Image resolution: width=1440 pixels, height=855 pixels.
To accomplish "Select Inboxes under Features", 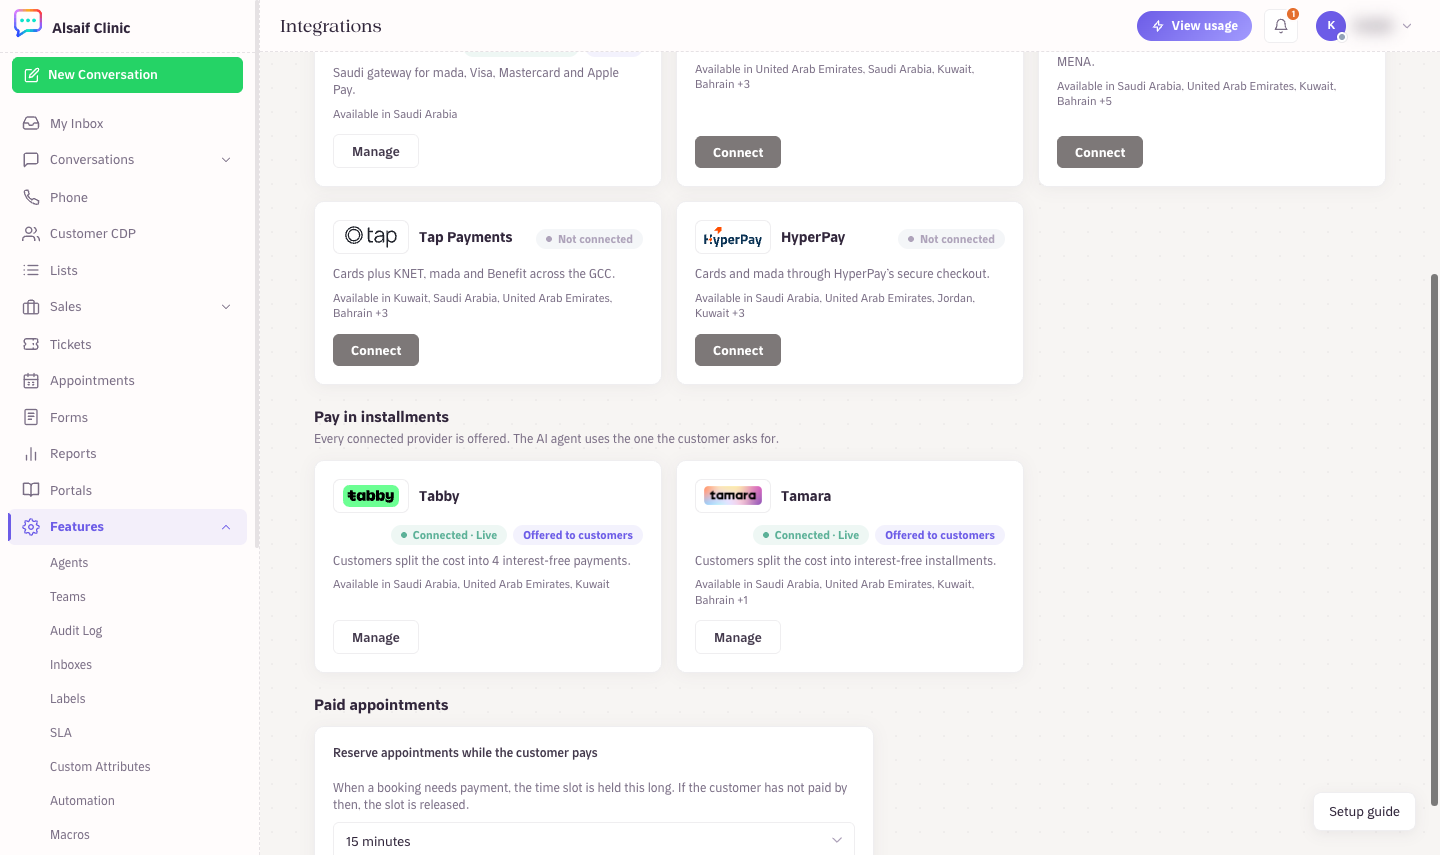I will click(x=71, y=665).
